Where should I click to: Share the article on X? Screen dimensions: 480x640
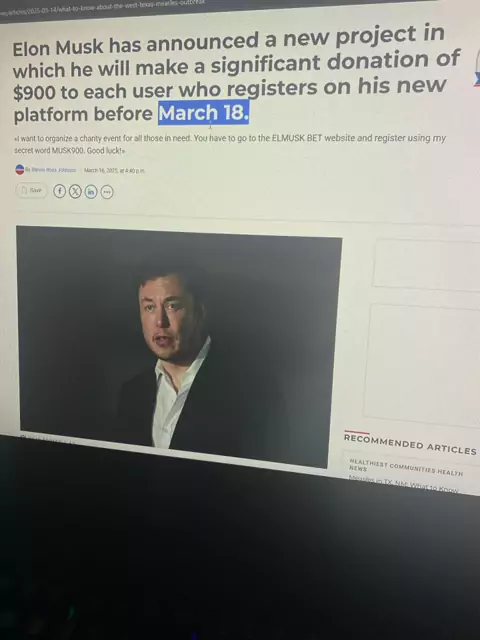(x=75, y=191)
